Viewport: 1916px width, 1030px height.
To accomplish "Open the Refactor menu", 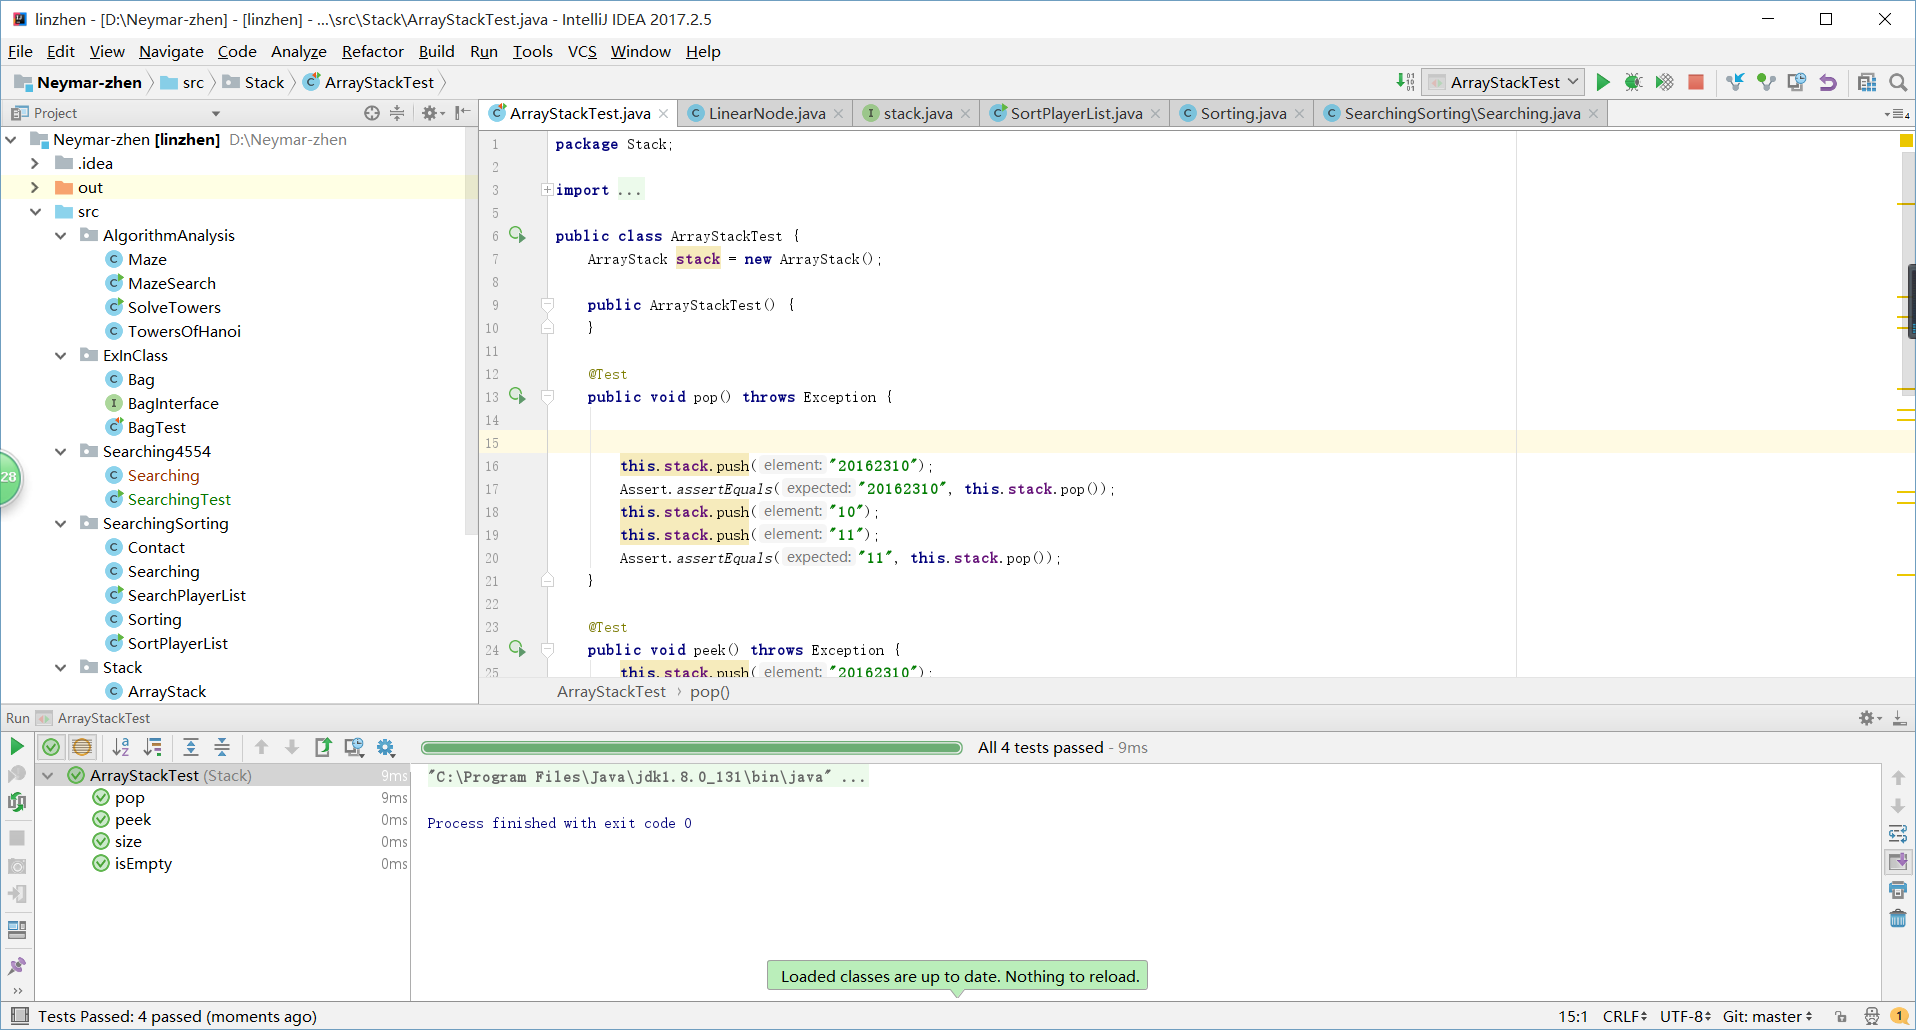I will click(x=372, y=51).
